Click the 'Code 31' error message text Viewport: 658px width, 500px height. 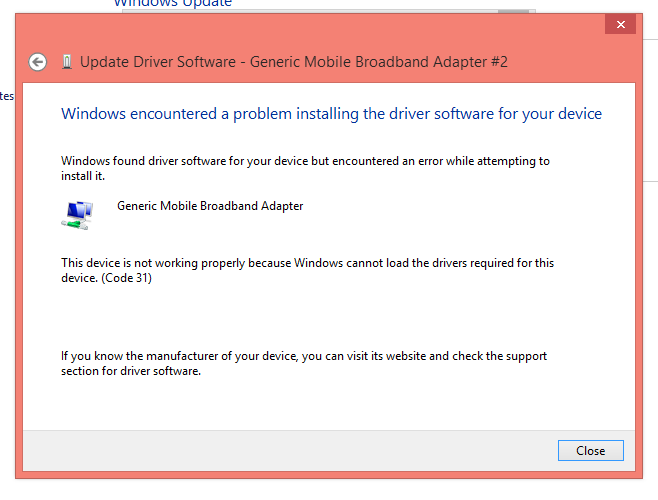(x=308, y=270)
